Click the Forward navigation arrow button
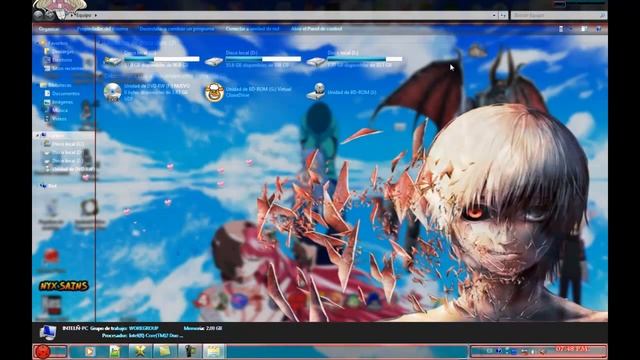 pyautogui.click(x=49, y=15)
